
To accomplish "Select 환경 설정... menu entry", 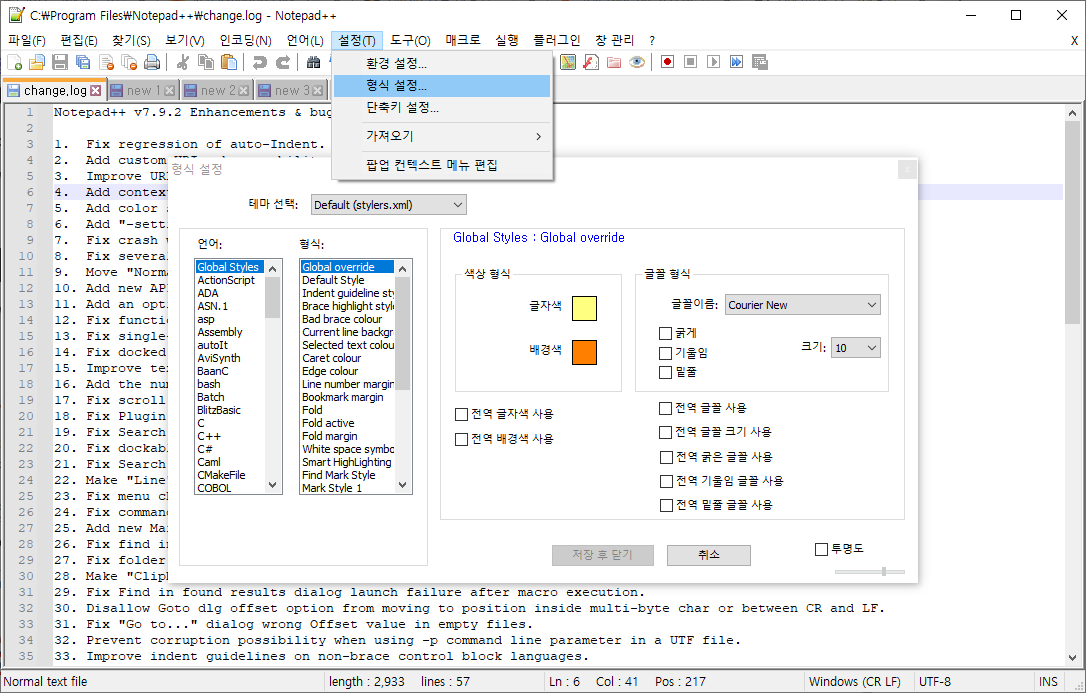I will click(x=442, y=64).
